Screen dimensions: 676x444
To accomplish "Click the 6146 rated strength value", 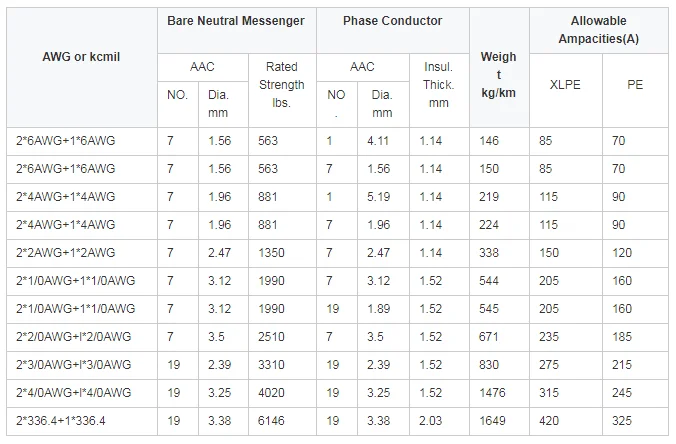I will click(x=271, y=421).
